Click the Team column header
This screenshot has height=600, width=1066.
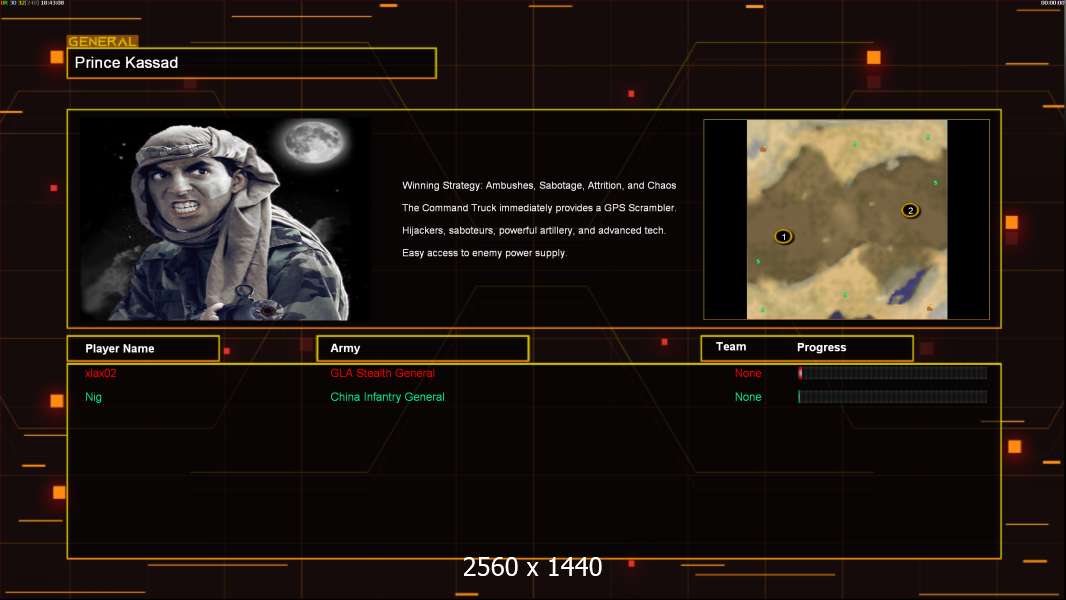731,347
